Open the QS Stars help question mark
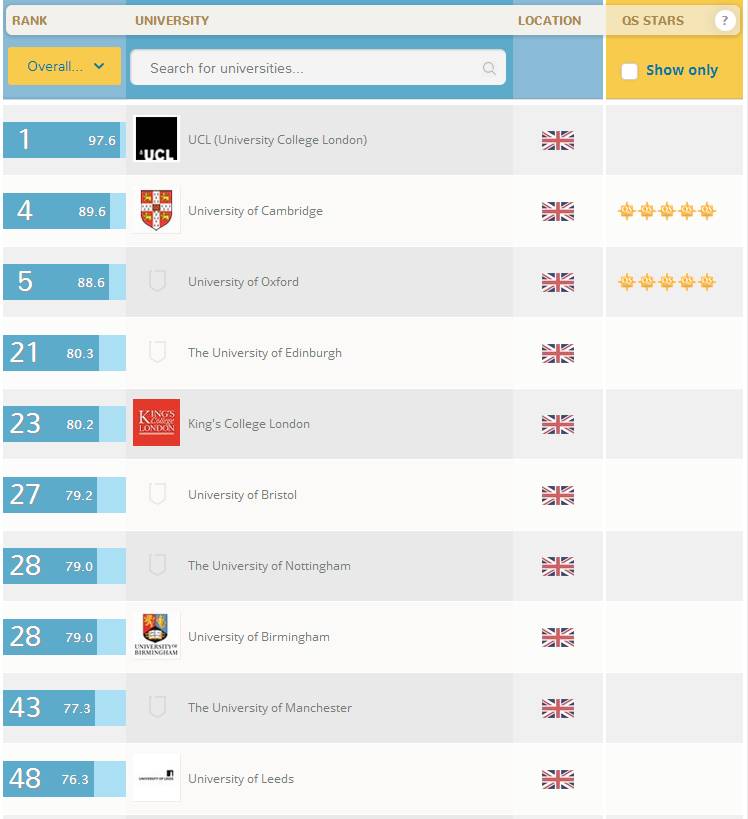748x819 pixels. 724,20
